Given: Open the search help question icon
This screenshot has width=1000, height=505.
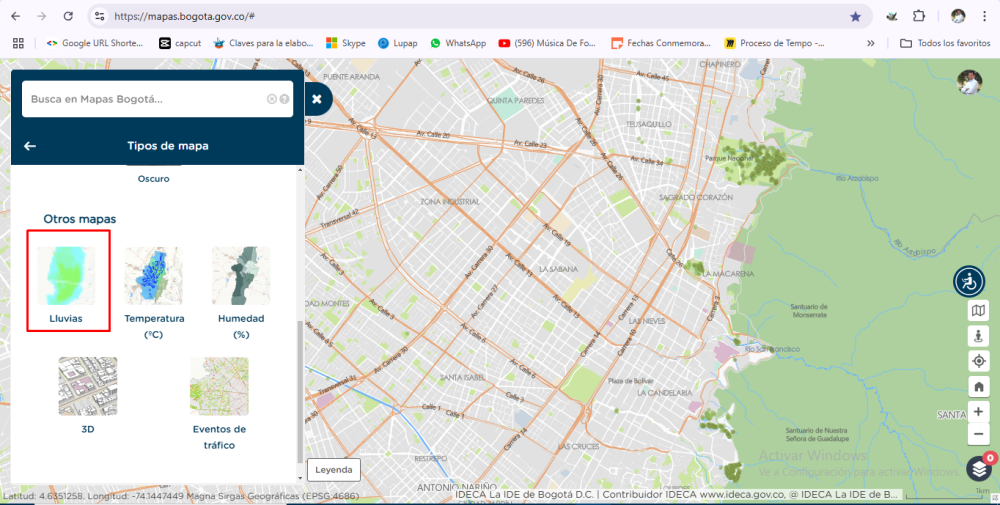Looking at the screenshot, I should click(285, 99).
